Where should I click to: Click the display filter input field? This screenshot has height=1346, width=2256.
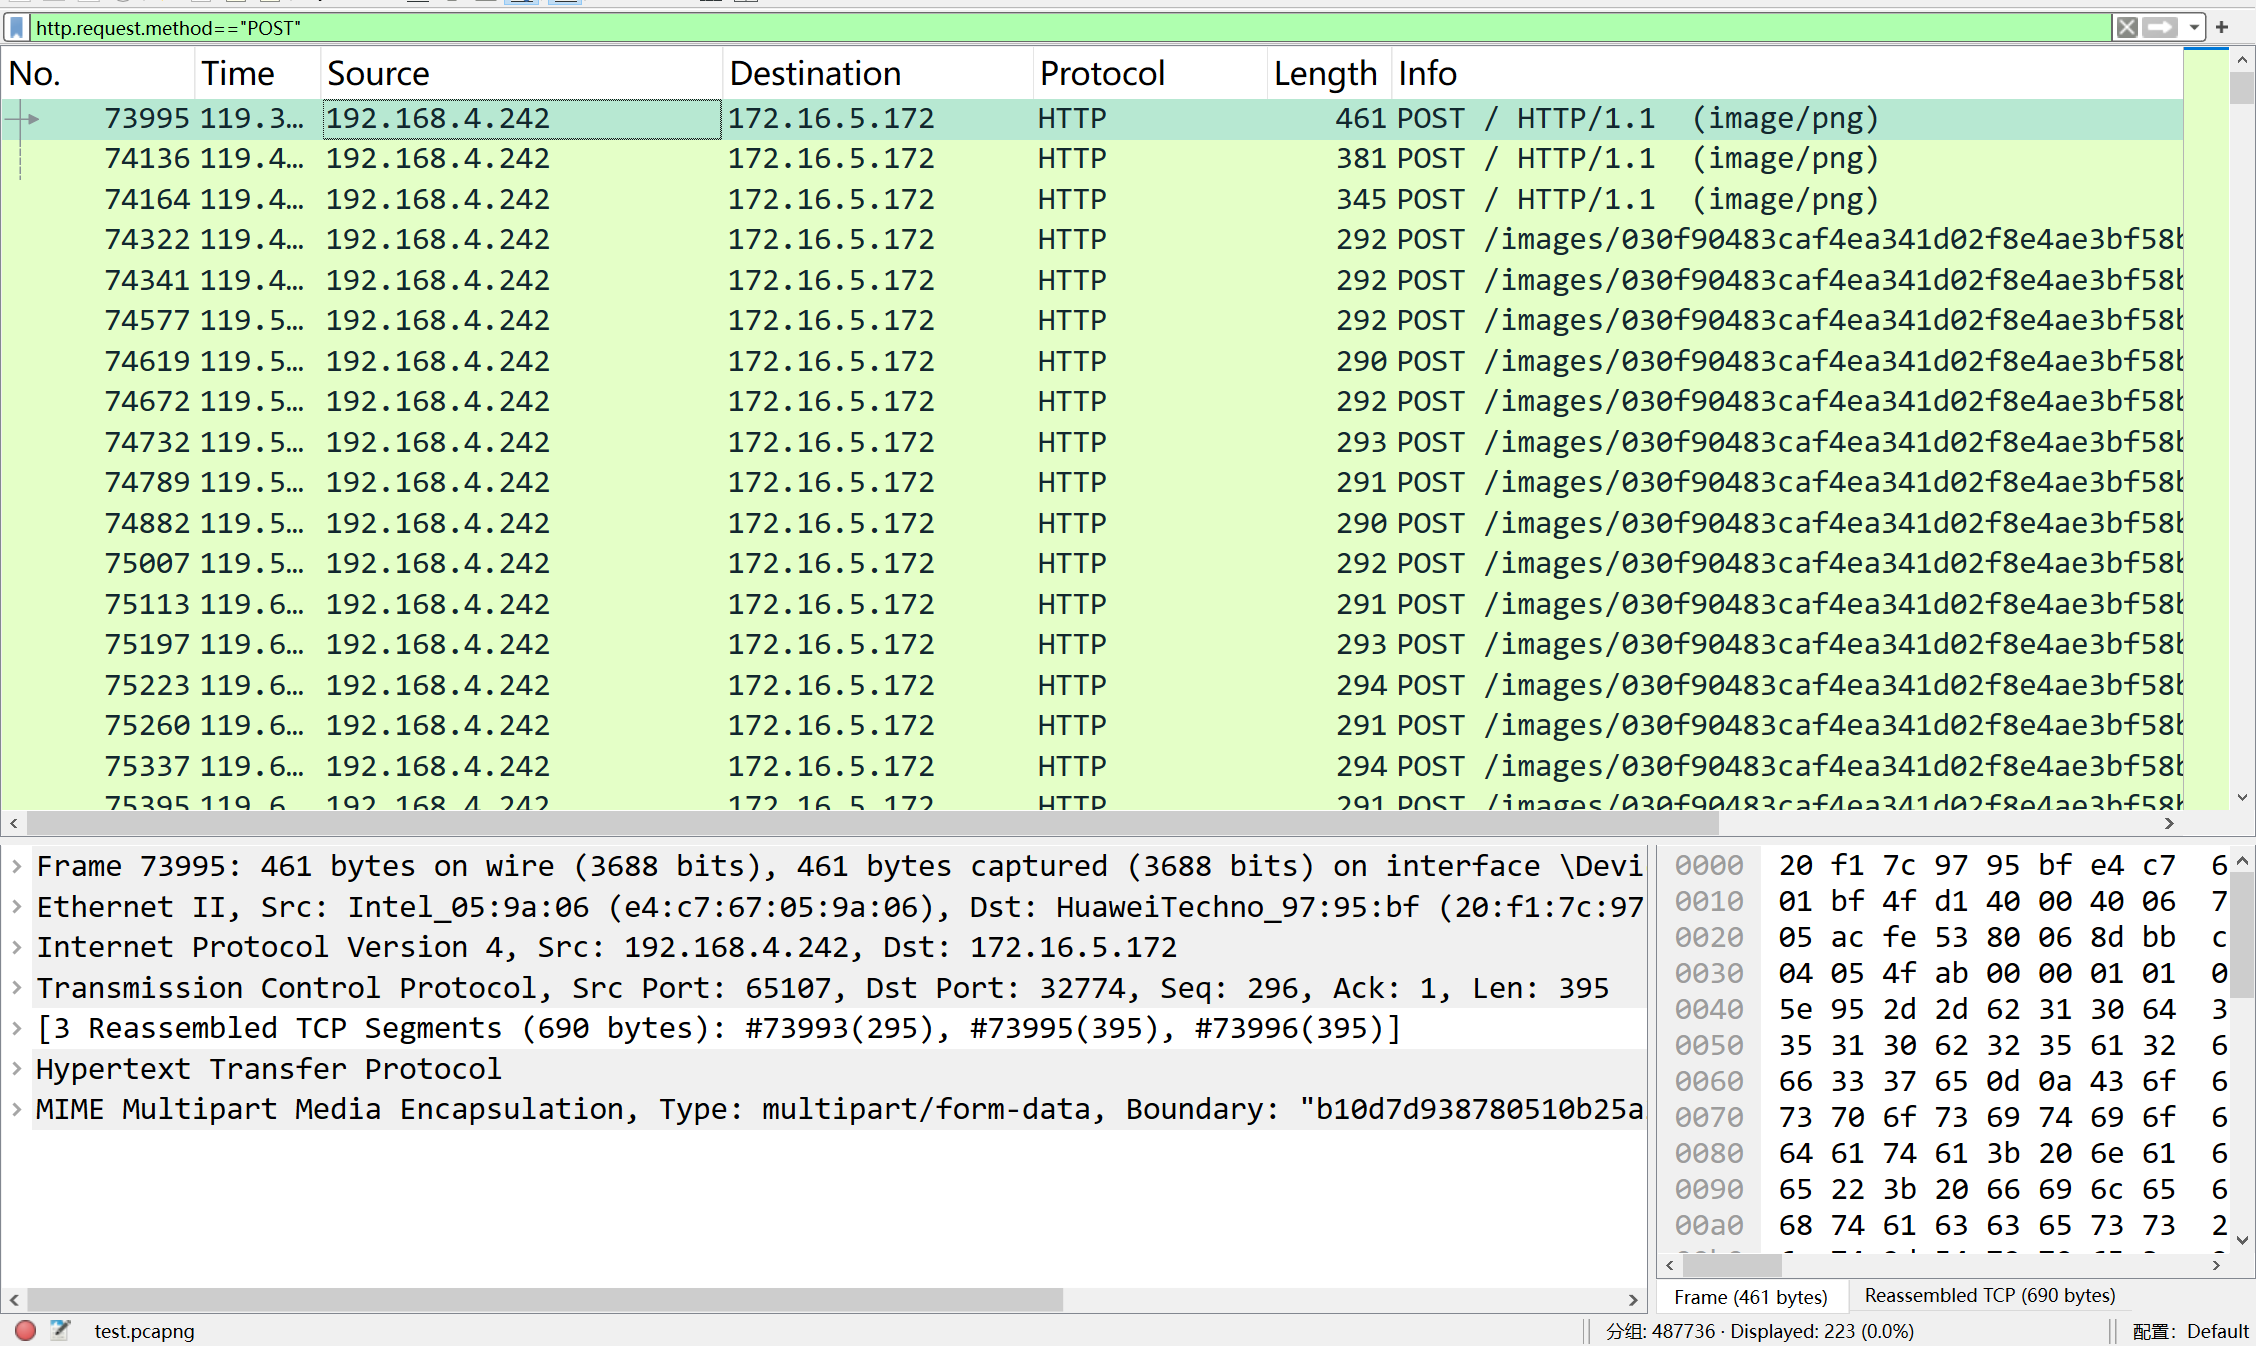(1000, 28)
